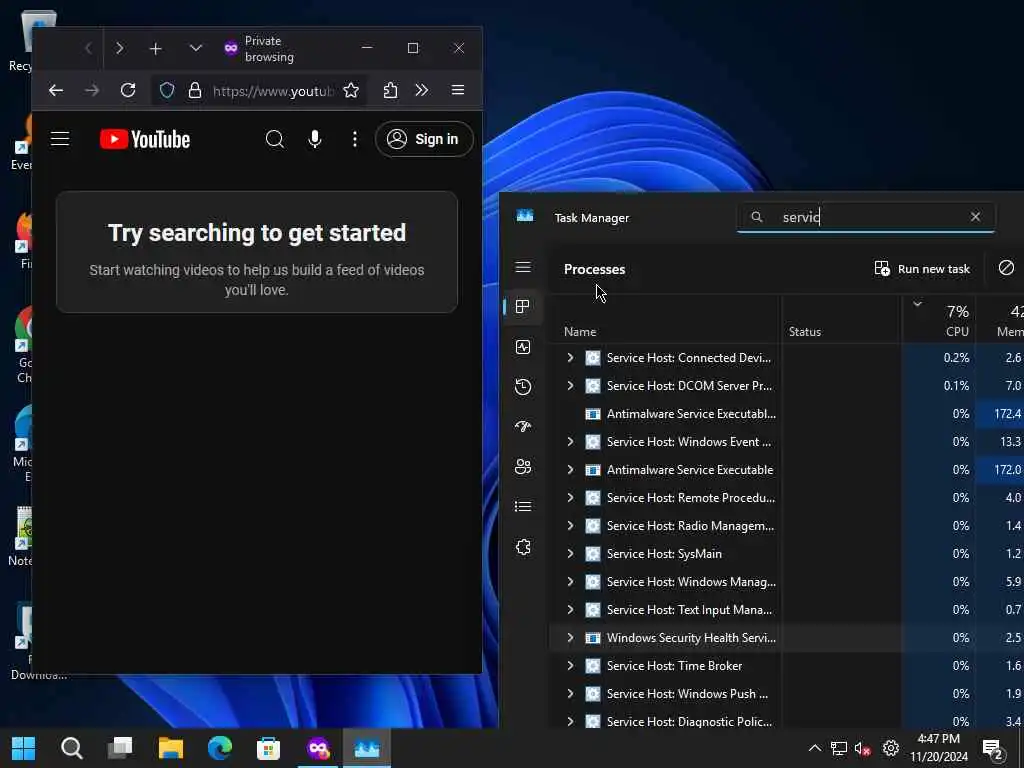This screenshot has height=768, width=1024.
Task: Expand Service Host: Windows Management row
Action: click(x=570, y=582)
